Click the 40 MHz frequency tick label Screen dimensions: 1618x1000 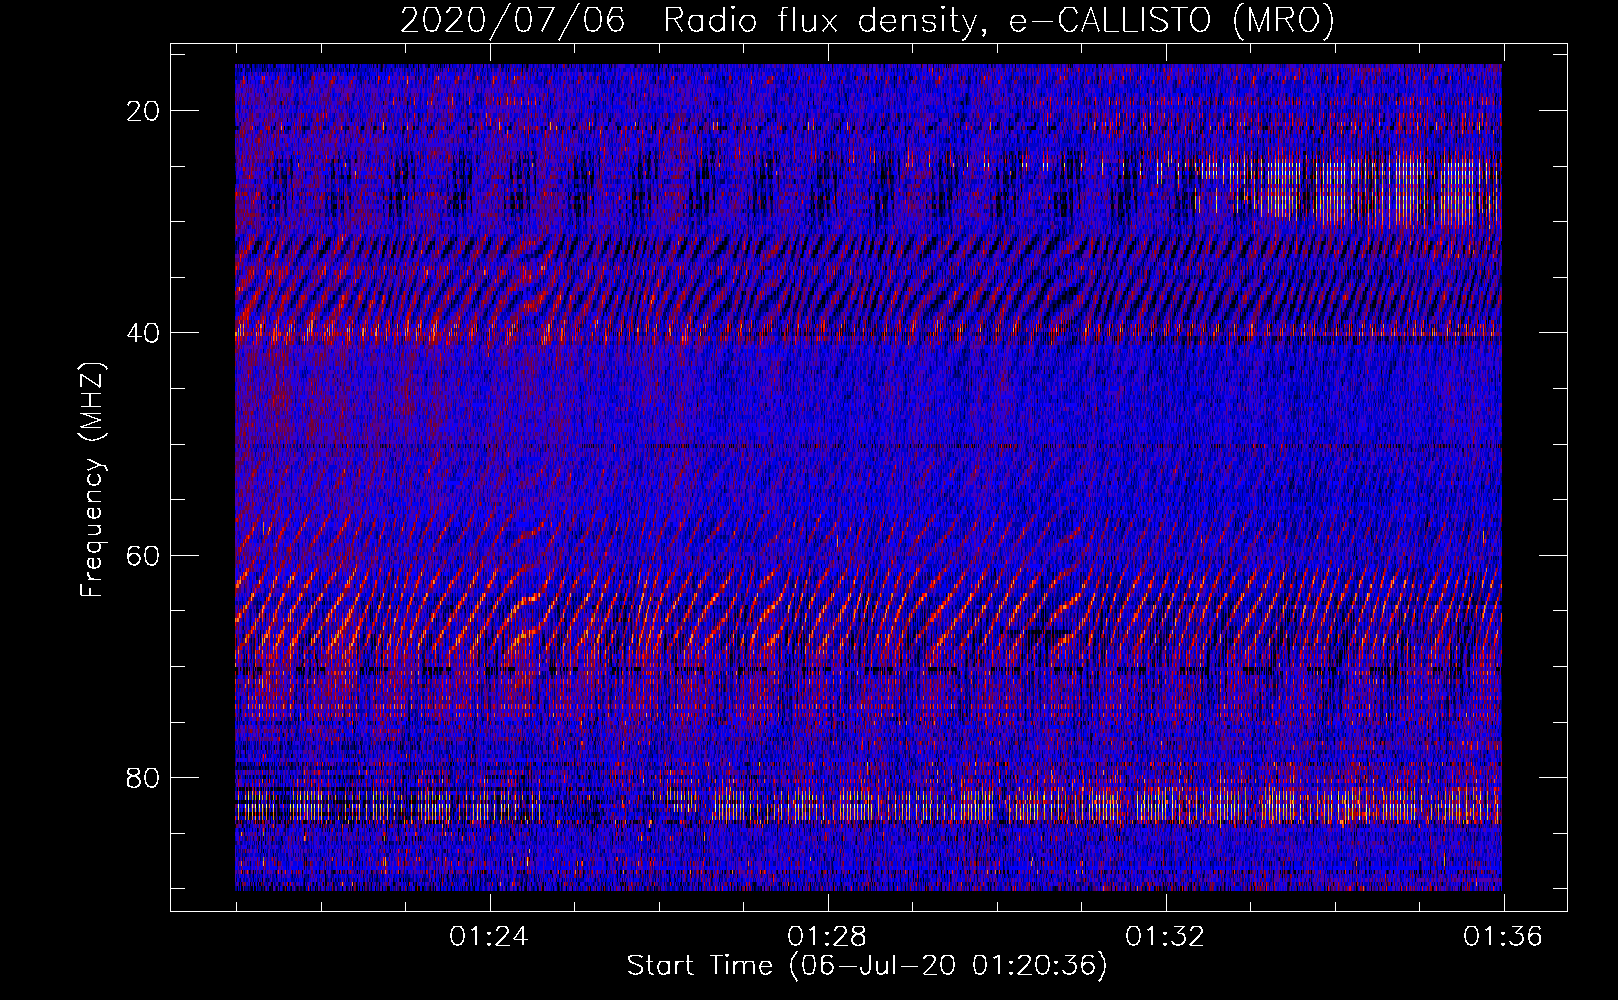pos(144,333)
